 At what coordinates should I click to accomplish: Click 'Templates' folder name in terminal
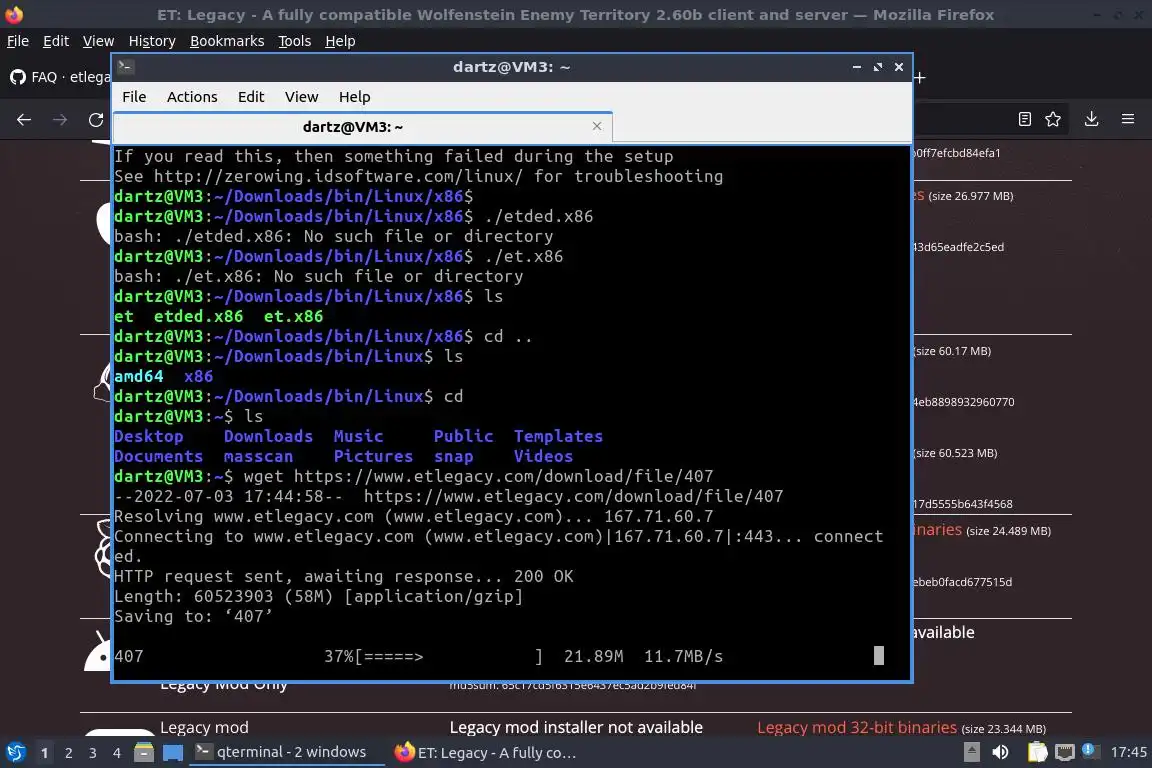[x=558, y=437]
